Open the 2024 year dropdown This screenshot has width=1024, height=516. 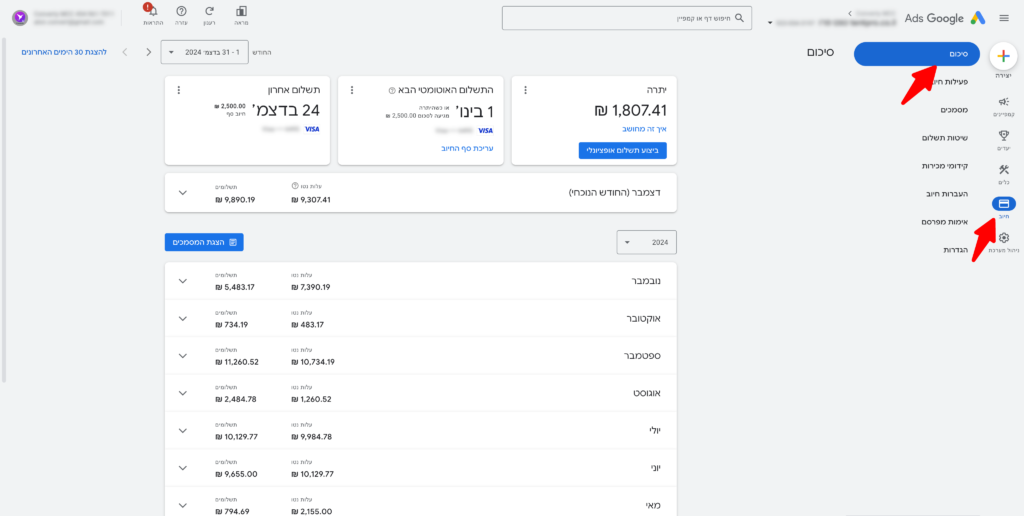pos(647,242)
